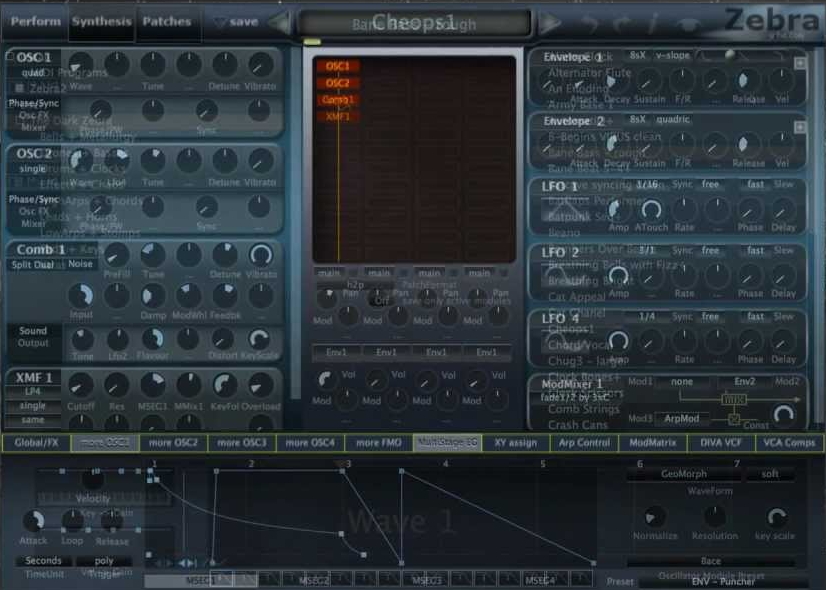The width and height of the screenshot is (826, 590).
Task: Toggle the LFO 4 Sync switch
Action: pos(682,317)
